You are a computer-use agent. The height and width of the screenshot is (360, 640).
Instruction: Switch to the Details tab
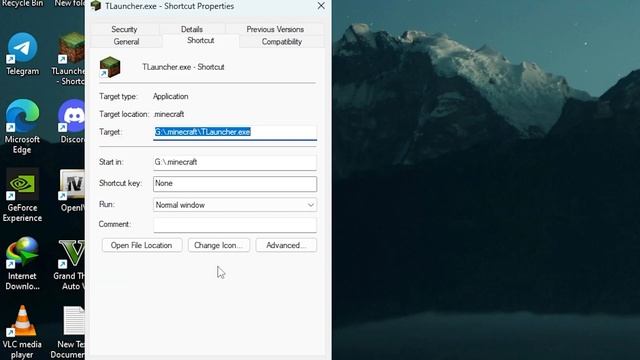[x=192, y=29]
